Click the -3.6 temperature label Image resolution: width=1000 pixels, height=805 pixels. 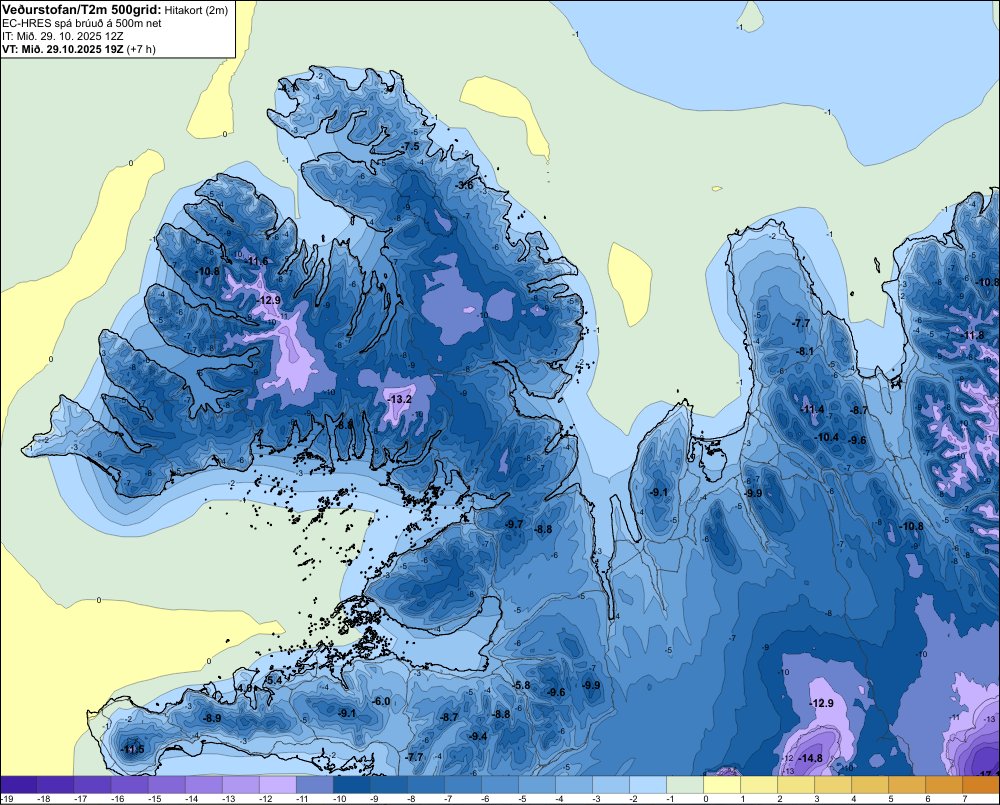click(465, 185)
